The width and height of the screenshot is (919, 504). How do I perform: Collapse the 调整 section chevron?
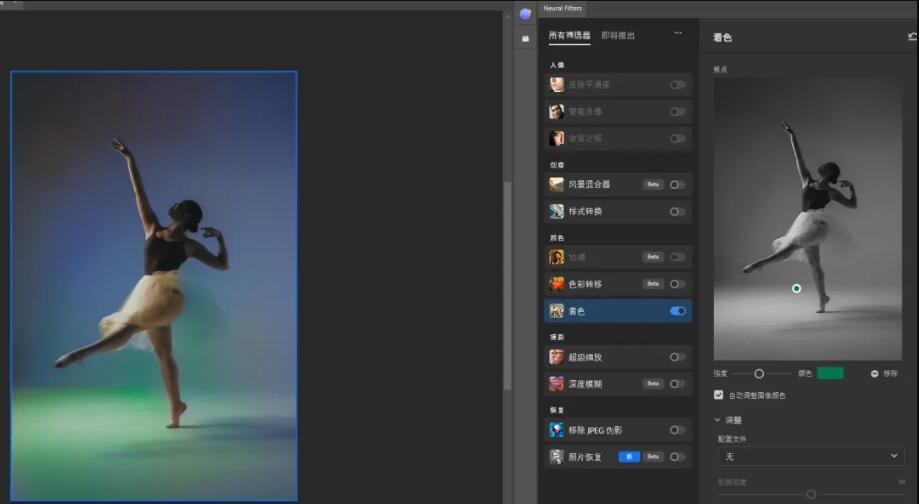[x=718, y=420]
